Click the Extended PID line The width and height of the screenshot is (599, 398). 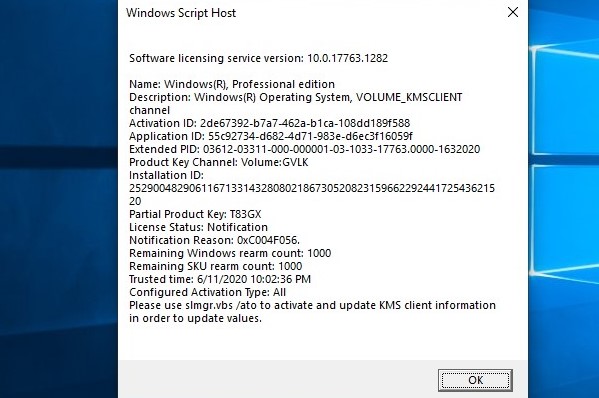304,149
